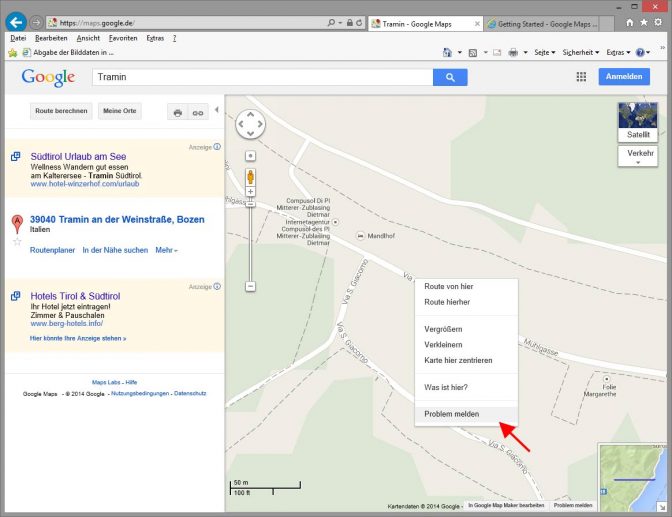This screenshot has height=517, width=672.
Task: Click the Anzeige info icon at Hotels Tirol ad
Action: pyautogui.click(x=217, y=286)
